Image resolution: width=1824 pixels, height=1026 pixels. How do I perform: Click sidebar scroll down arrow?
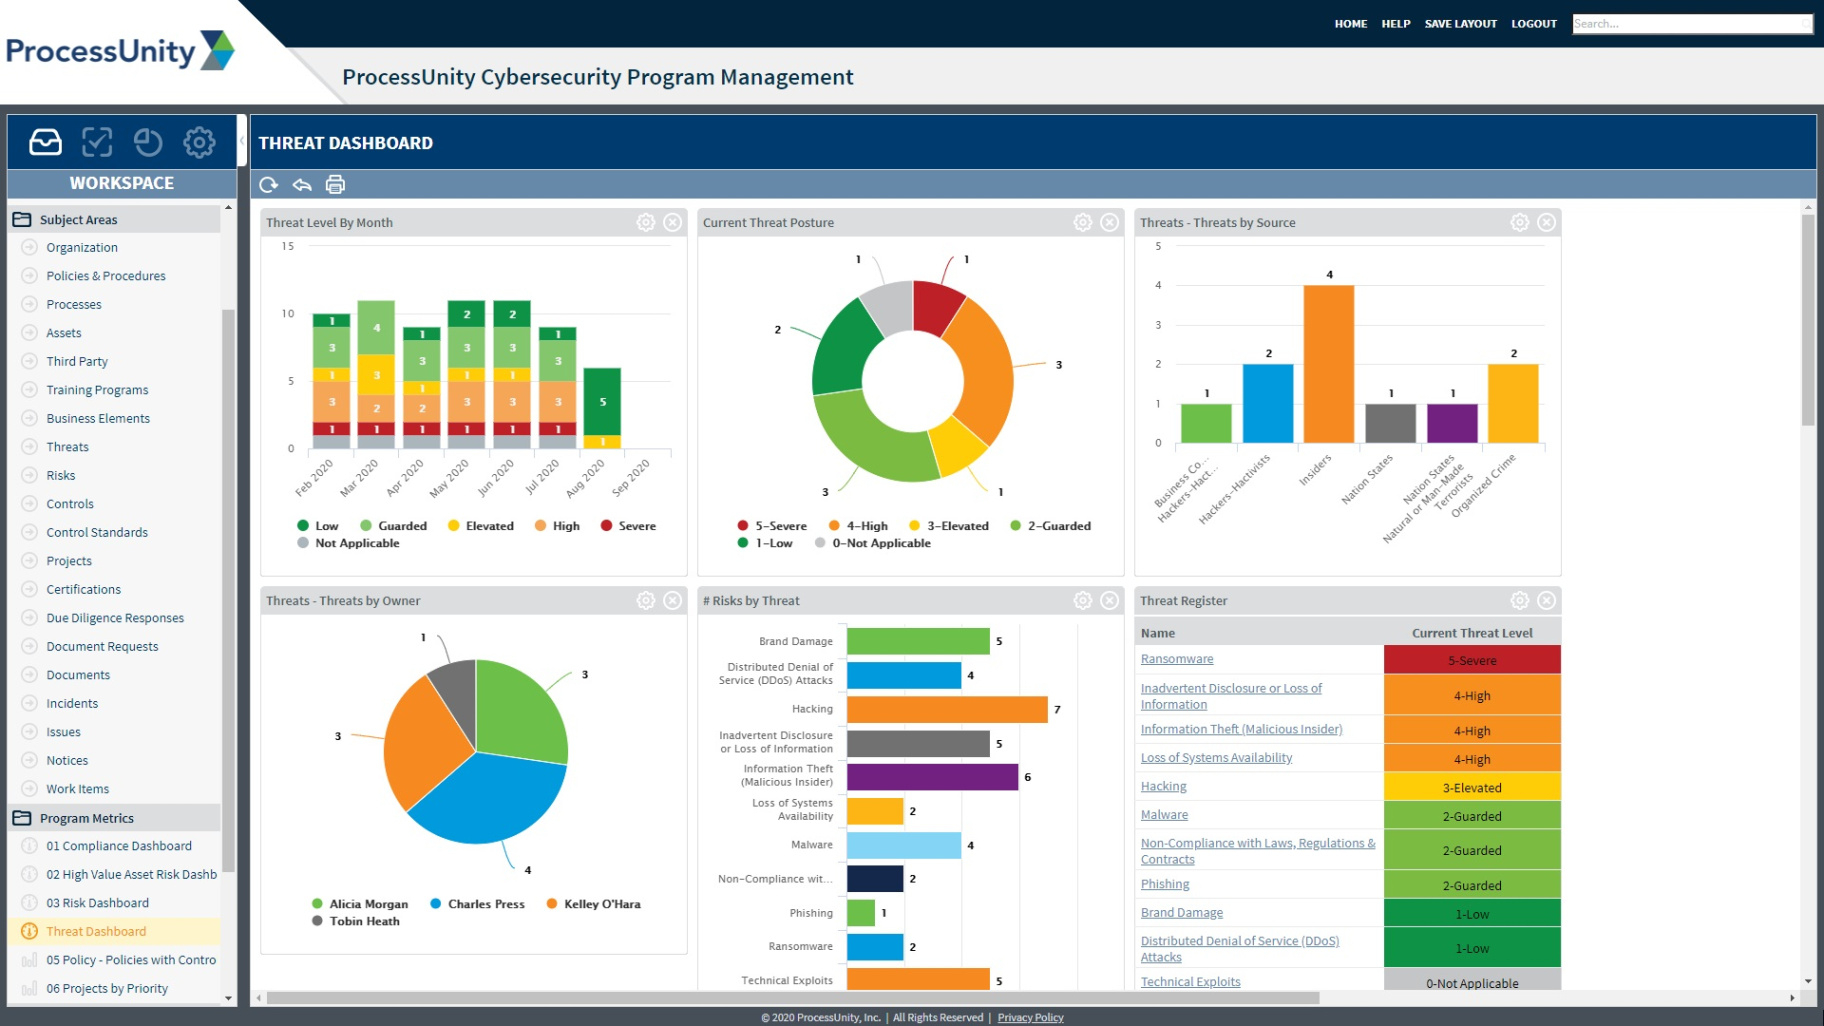point(228,998)
